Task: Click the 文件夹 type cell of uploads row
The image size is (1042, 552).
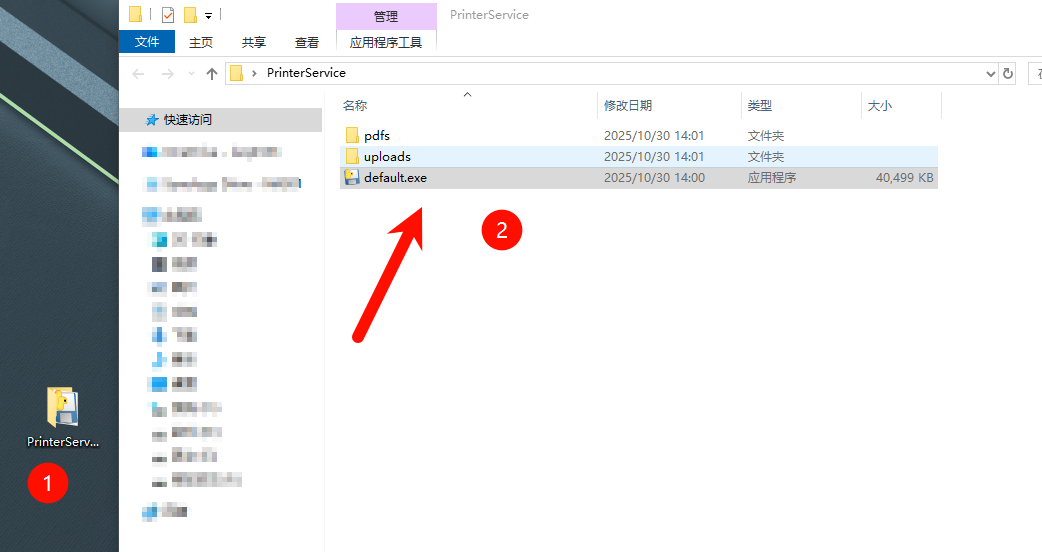Action: point(766,157)
